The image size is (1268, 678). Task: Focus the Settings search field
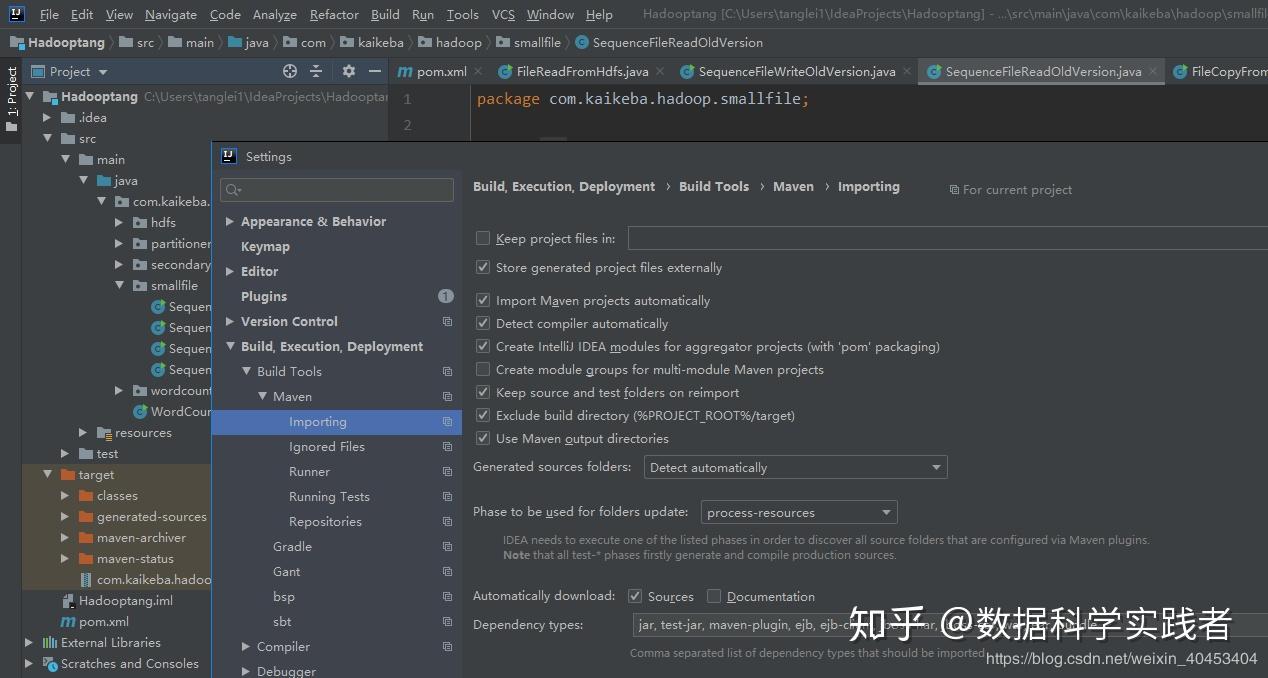pyautogui.click(x=336, y=190)
